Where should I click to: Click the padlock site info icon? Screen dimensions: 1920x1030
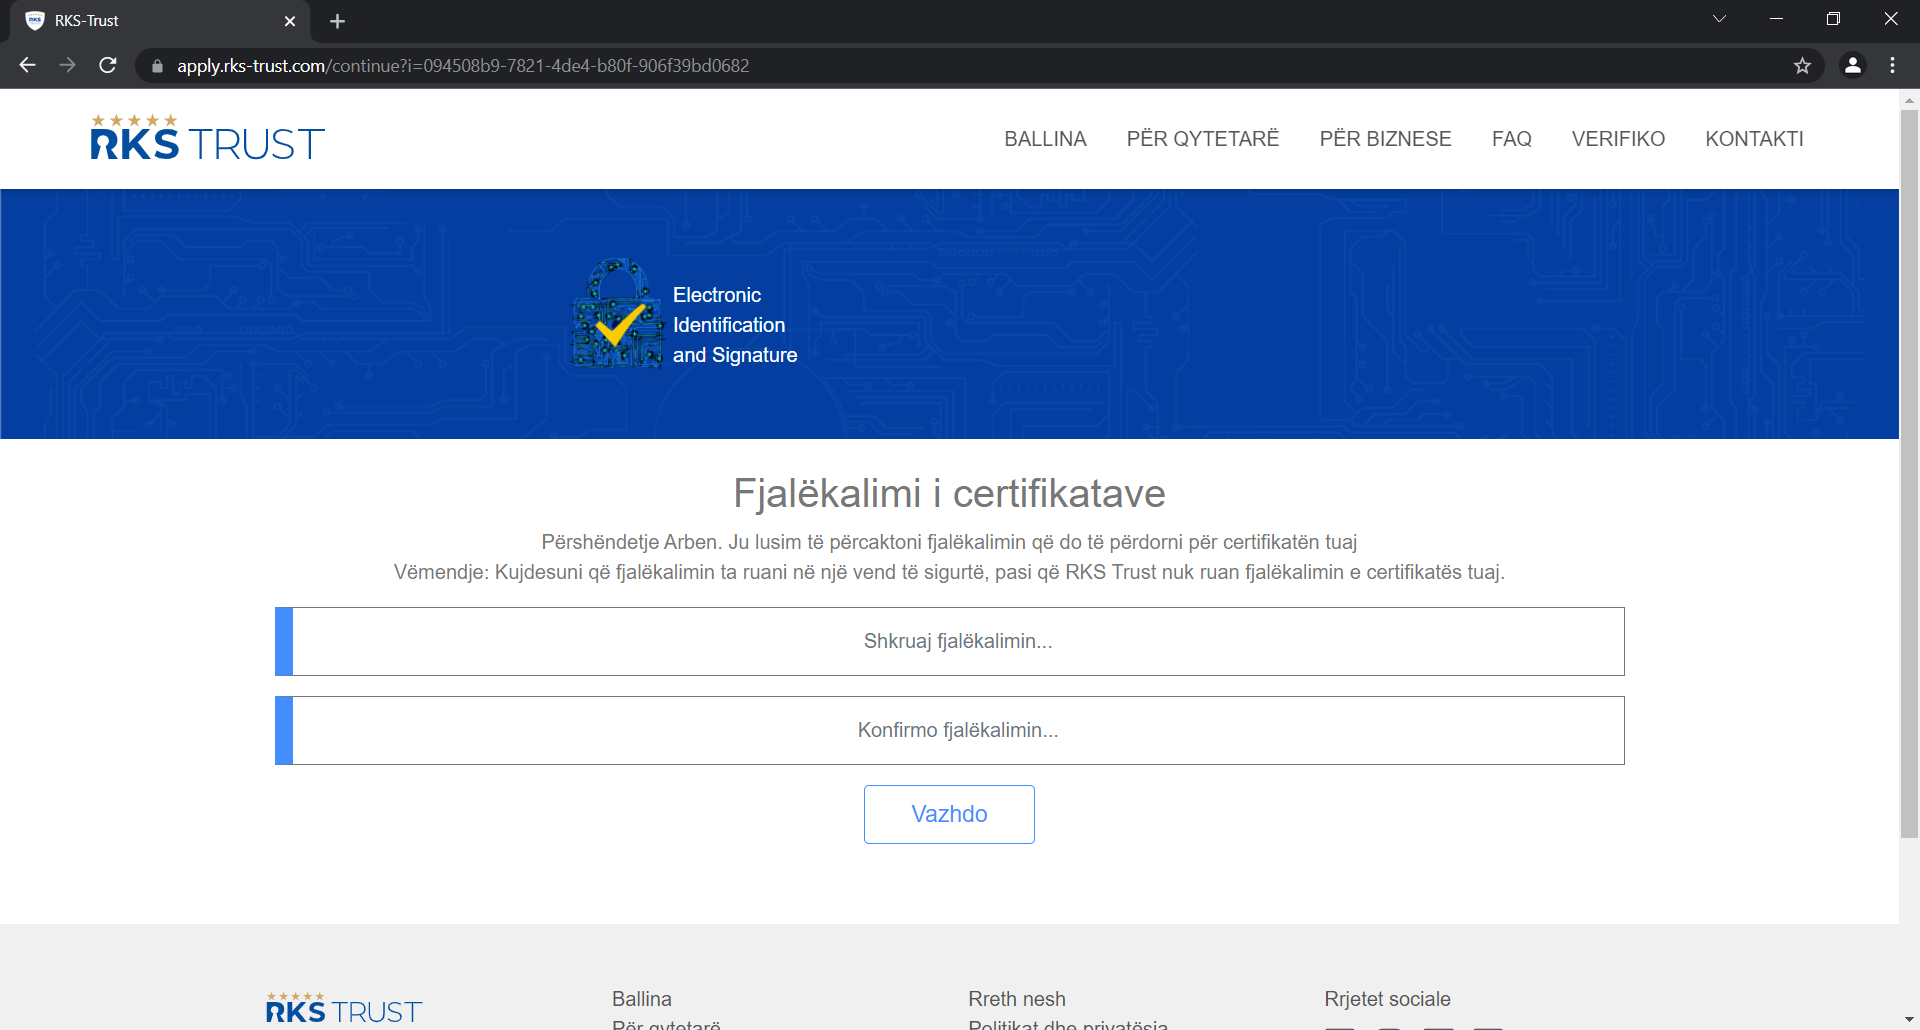[x=157, y=66]
